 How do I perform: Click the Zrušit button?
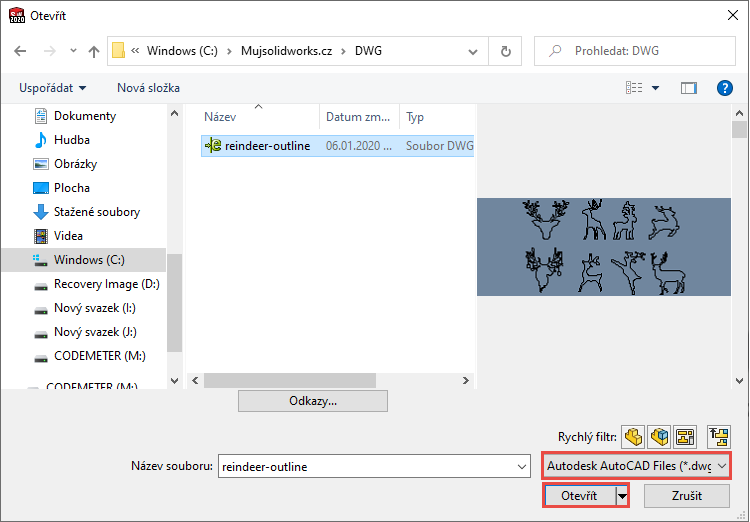point(687,496)
